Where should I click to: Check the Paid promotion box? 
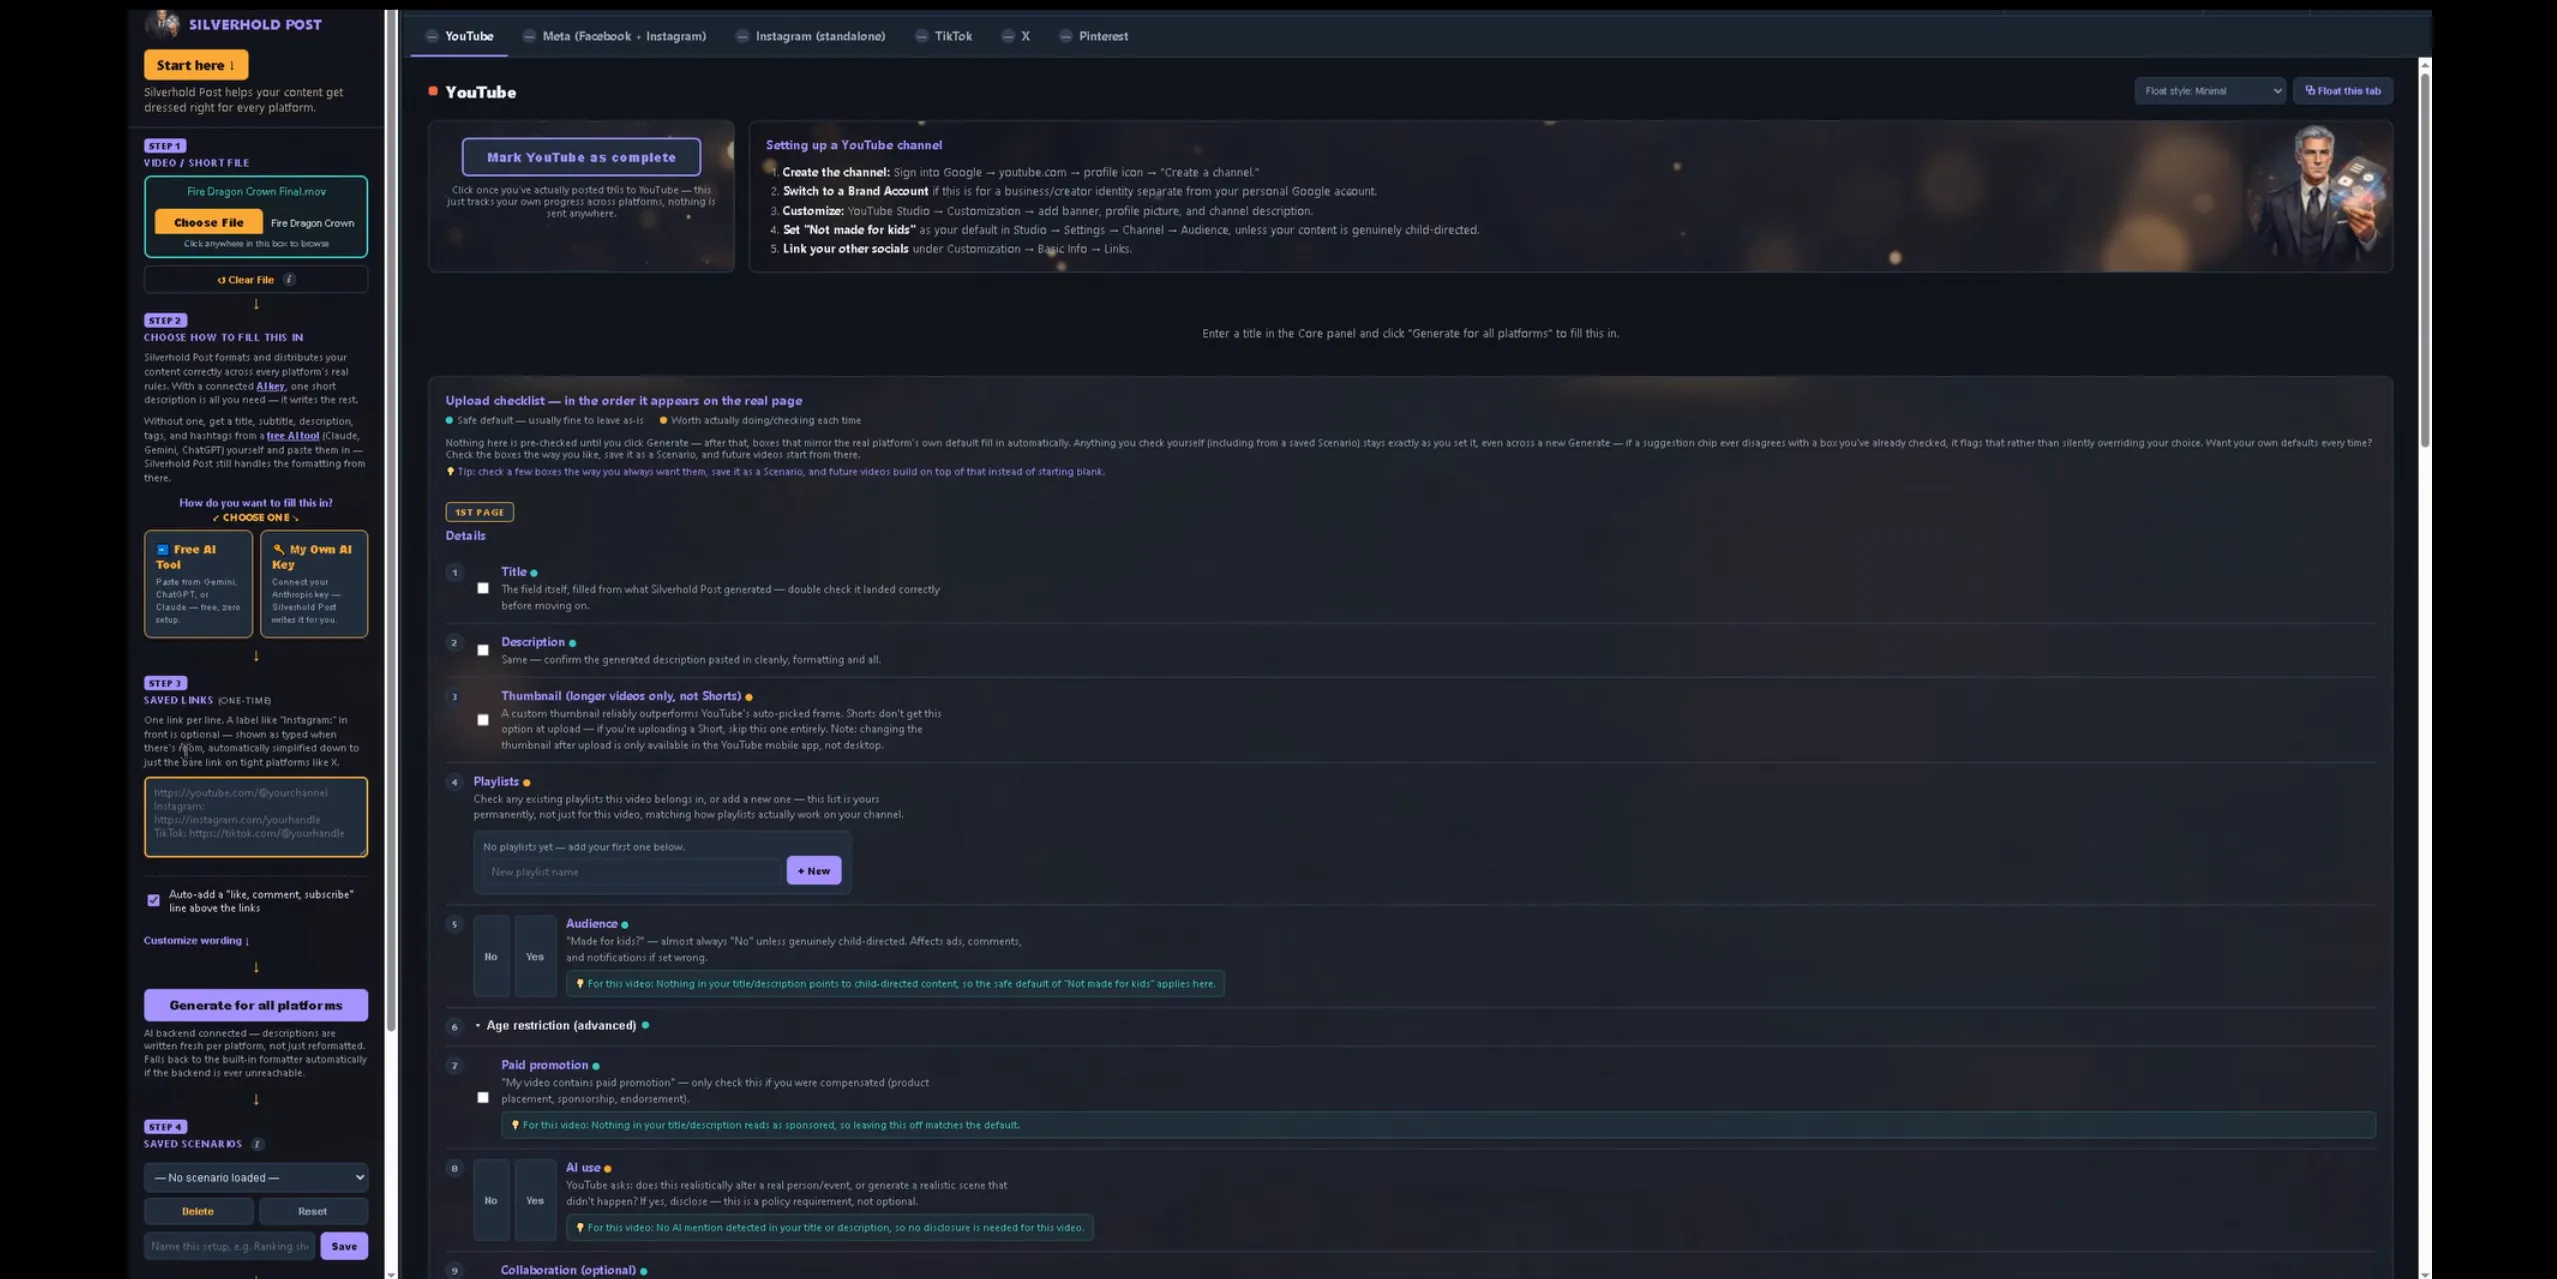[x=483, y=1098]
